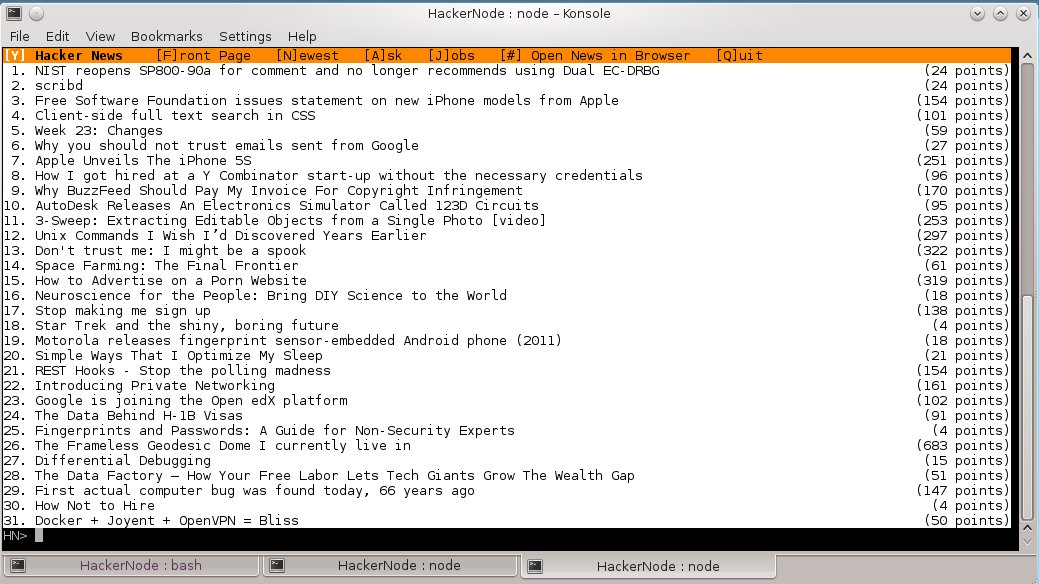Open the Settings menu
1039x584 pixels.
point(245,36)
